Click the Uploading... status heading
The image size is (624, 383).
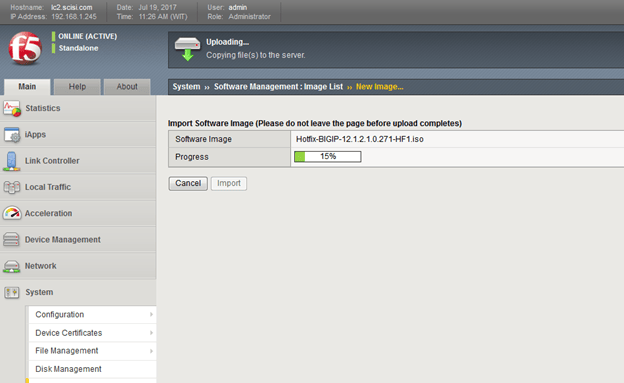coord(227,42)
